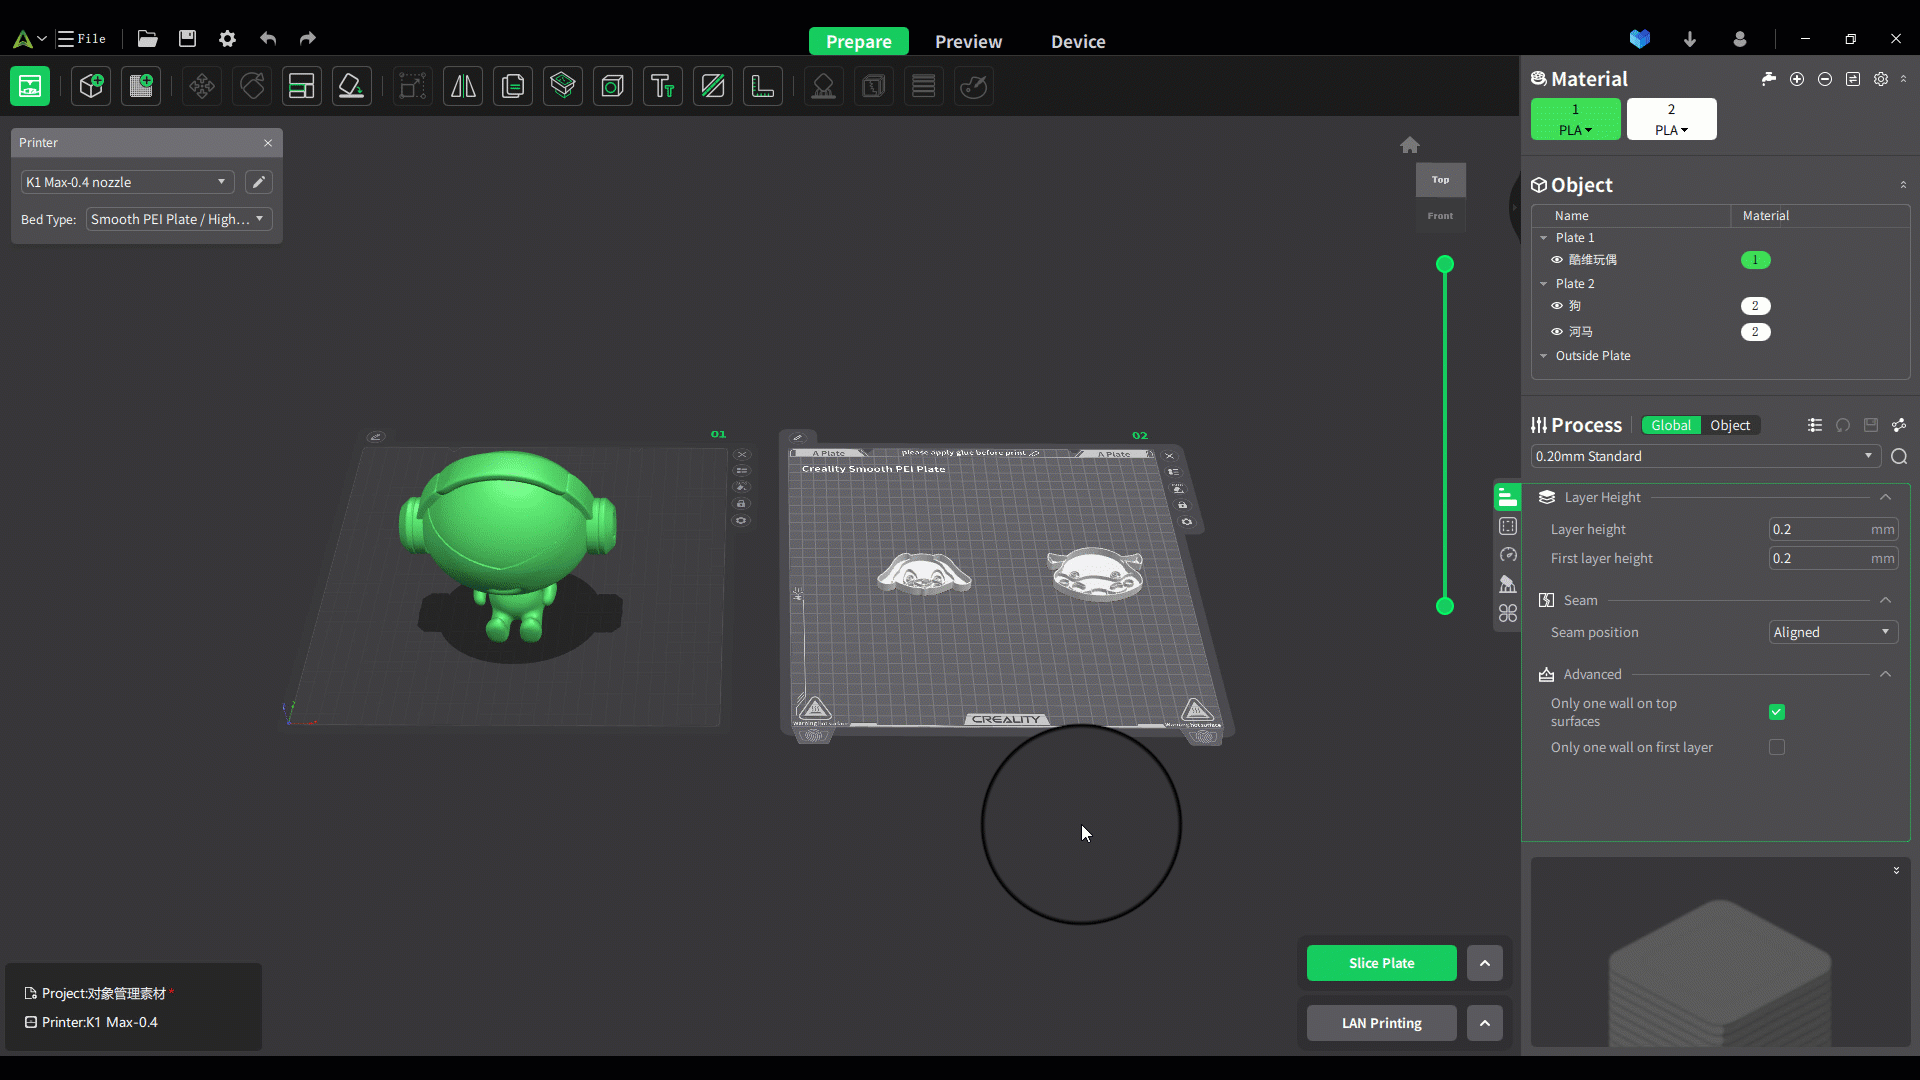The image size is (1920, 1080).
Task: Click the Add Plate icon
Action: (141, 86)
